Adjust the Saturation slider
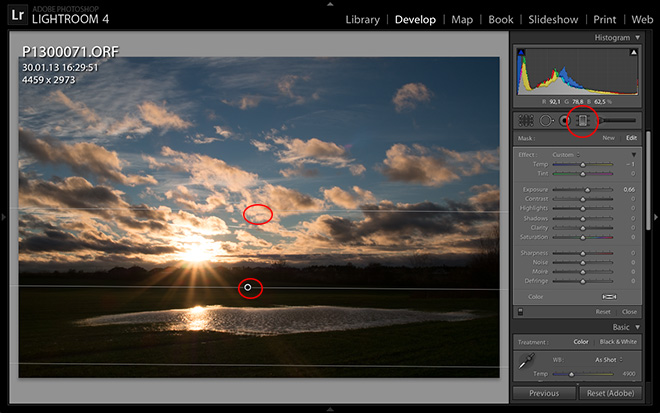This screenshot has height=413, width=660. [x=583, y=237]
